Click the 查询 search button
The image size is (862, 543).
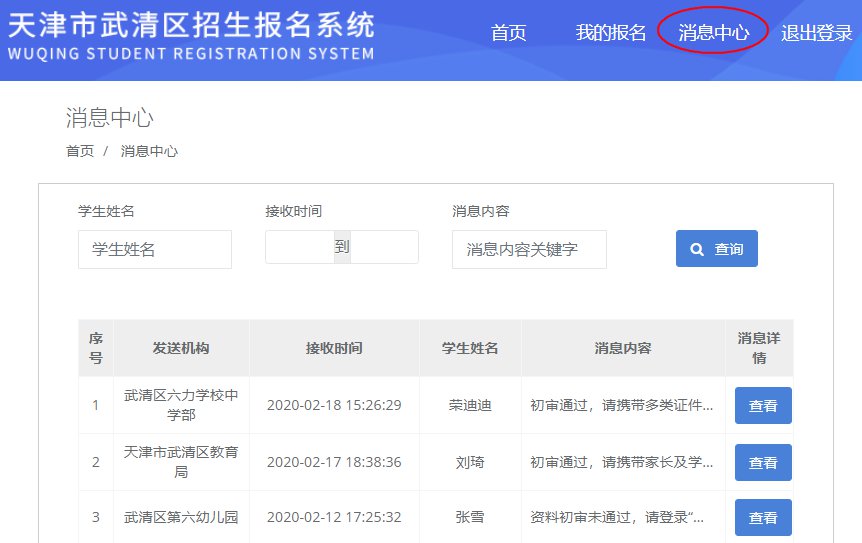(x=716, y=249)
